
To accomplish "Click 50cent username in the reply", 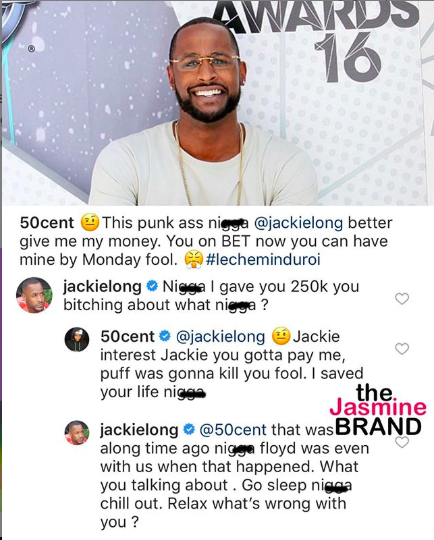I will (x=127, y=337).
